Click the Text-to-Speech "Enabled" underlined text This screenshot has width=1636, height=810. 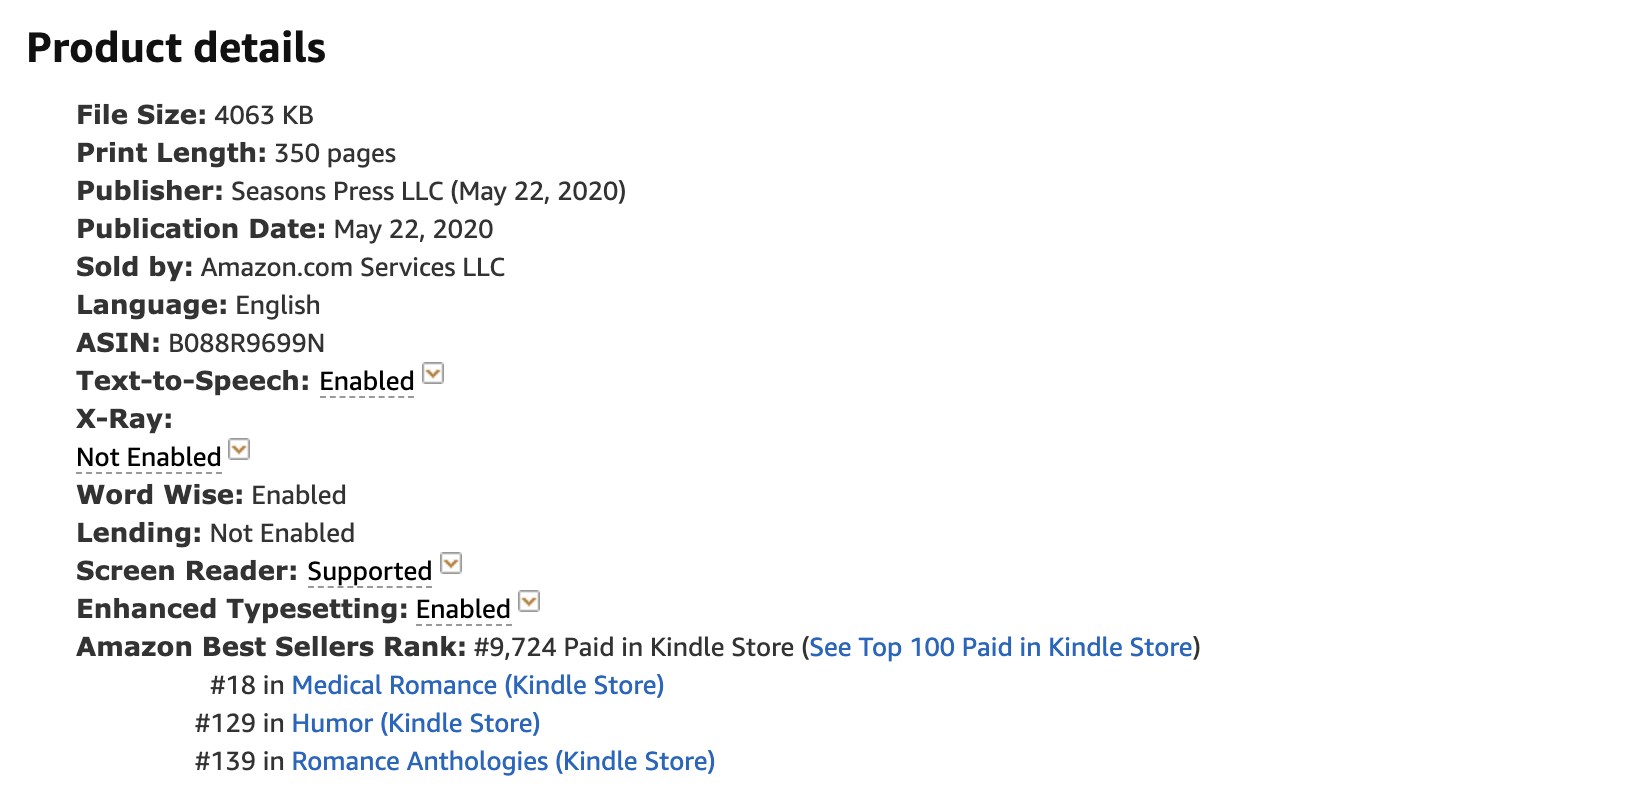[366, 381]
